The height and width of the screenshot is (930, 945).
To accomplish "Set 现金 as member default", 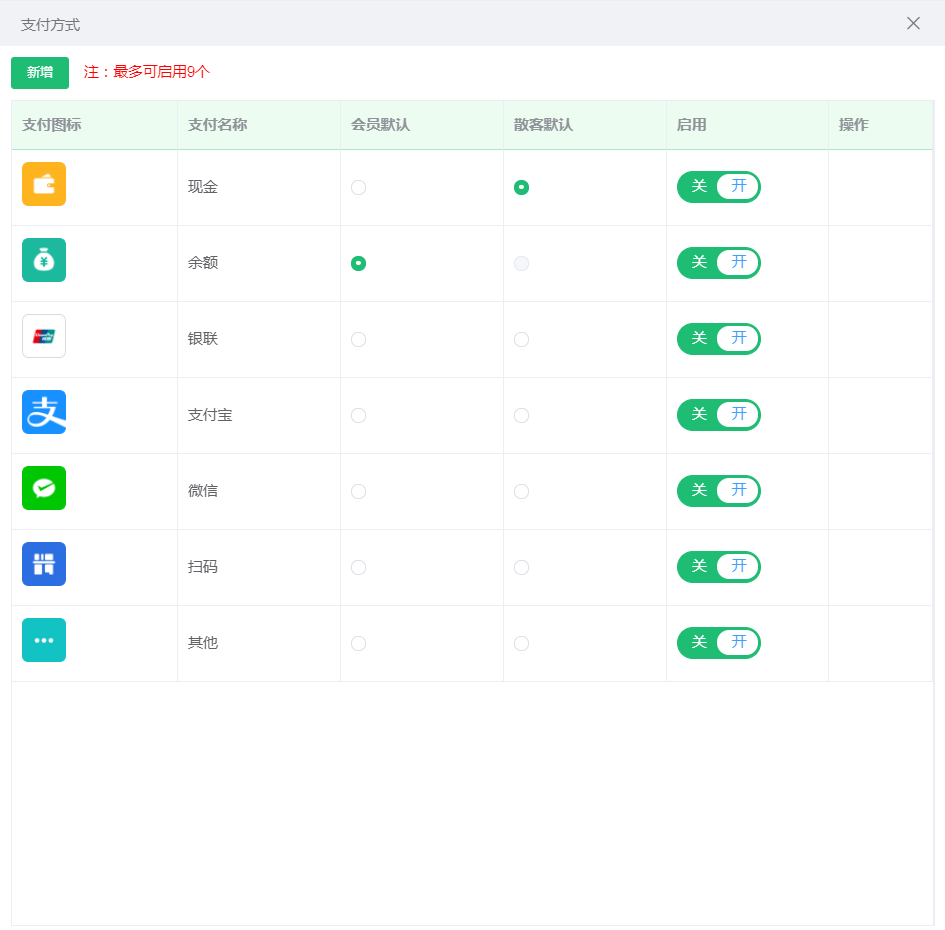I will (358, 188).
